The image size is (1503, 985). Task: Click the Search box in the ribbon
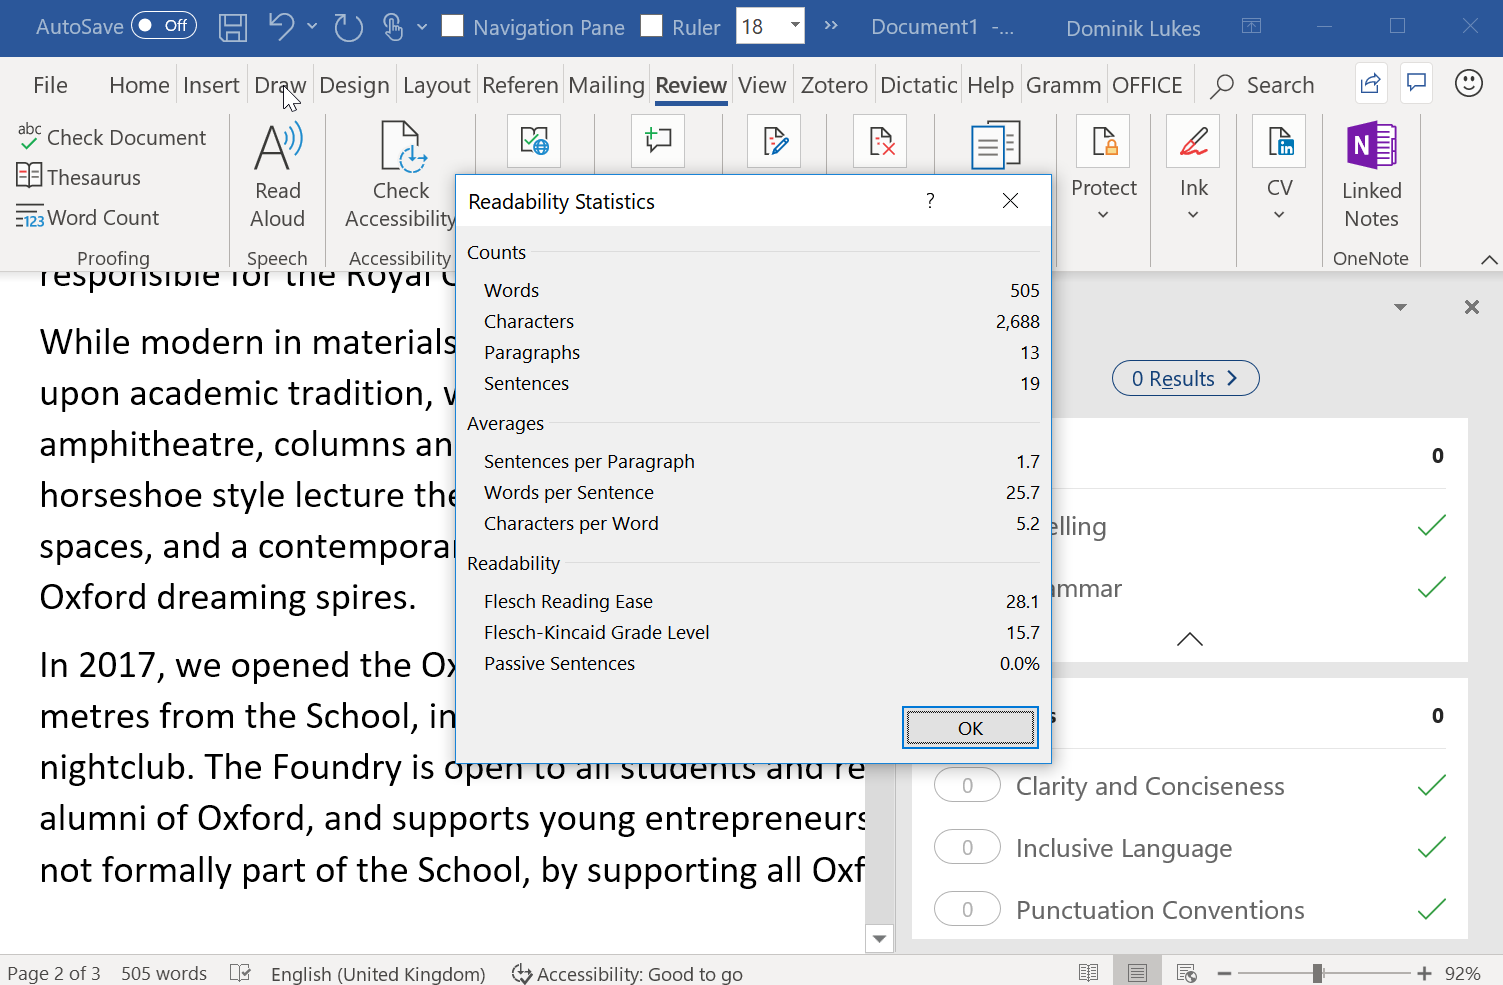[x=1262, y=85]
